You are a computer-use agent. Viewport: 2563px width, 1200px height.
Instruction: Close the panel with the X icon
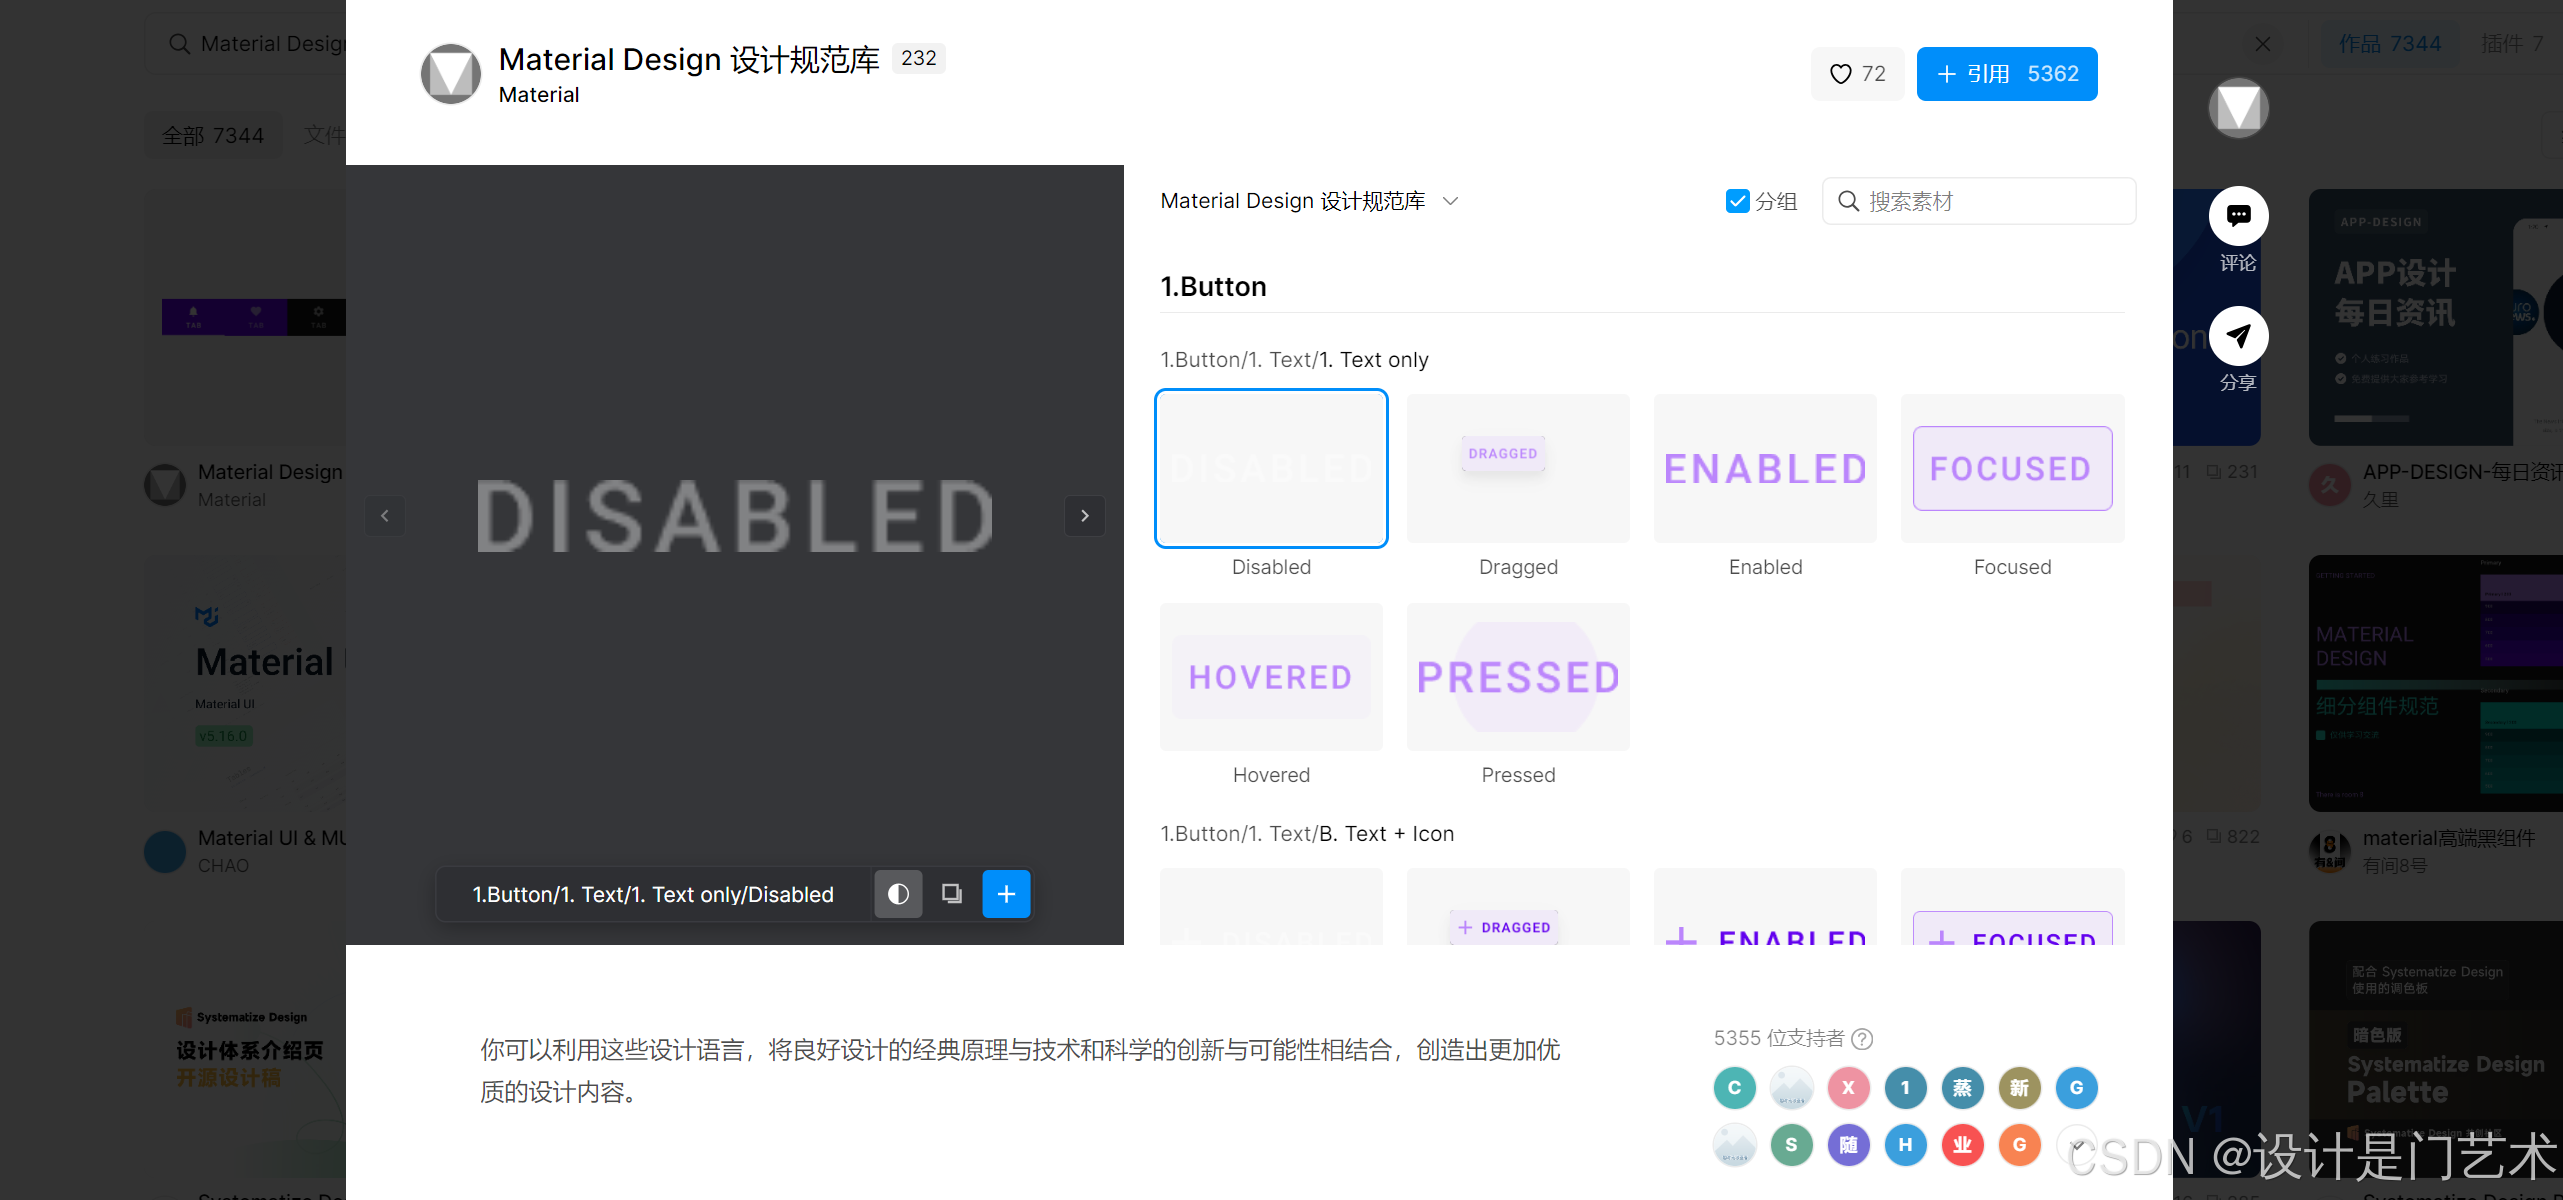click(2263, 44)
